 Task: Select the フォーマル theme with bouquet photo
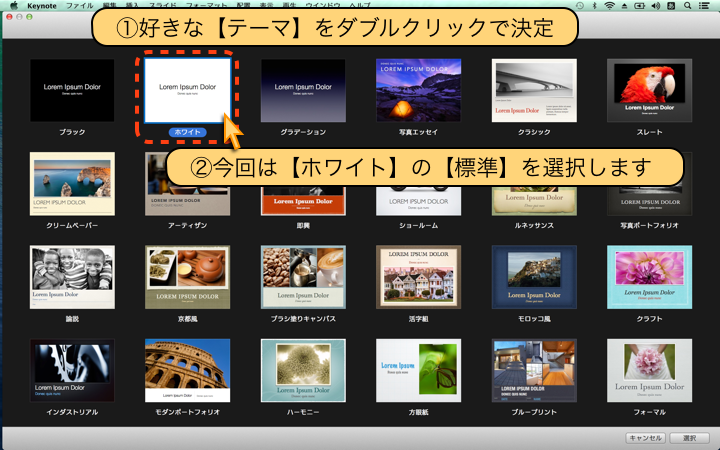click(x=649, y=371)
